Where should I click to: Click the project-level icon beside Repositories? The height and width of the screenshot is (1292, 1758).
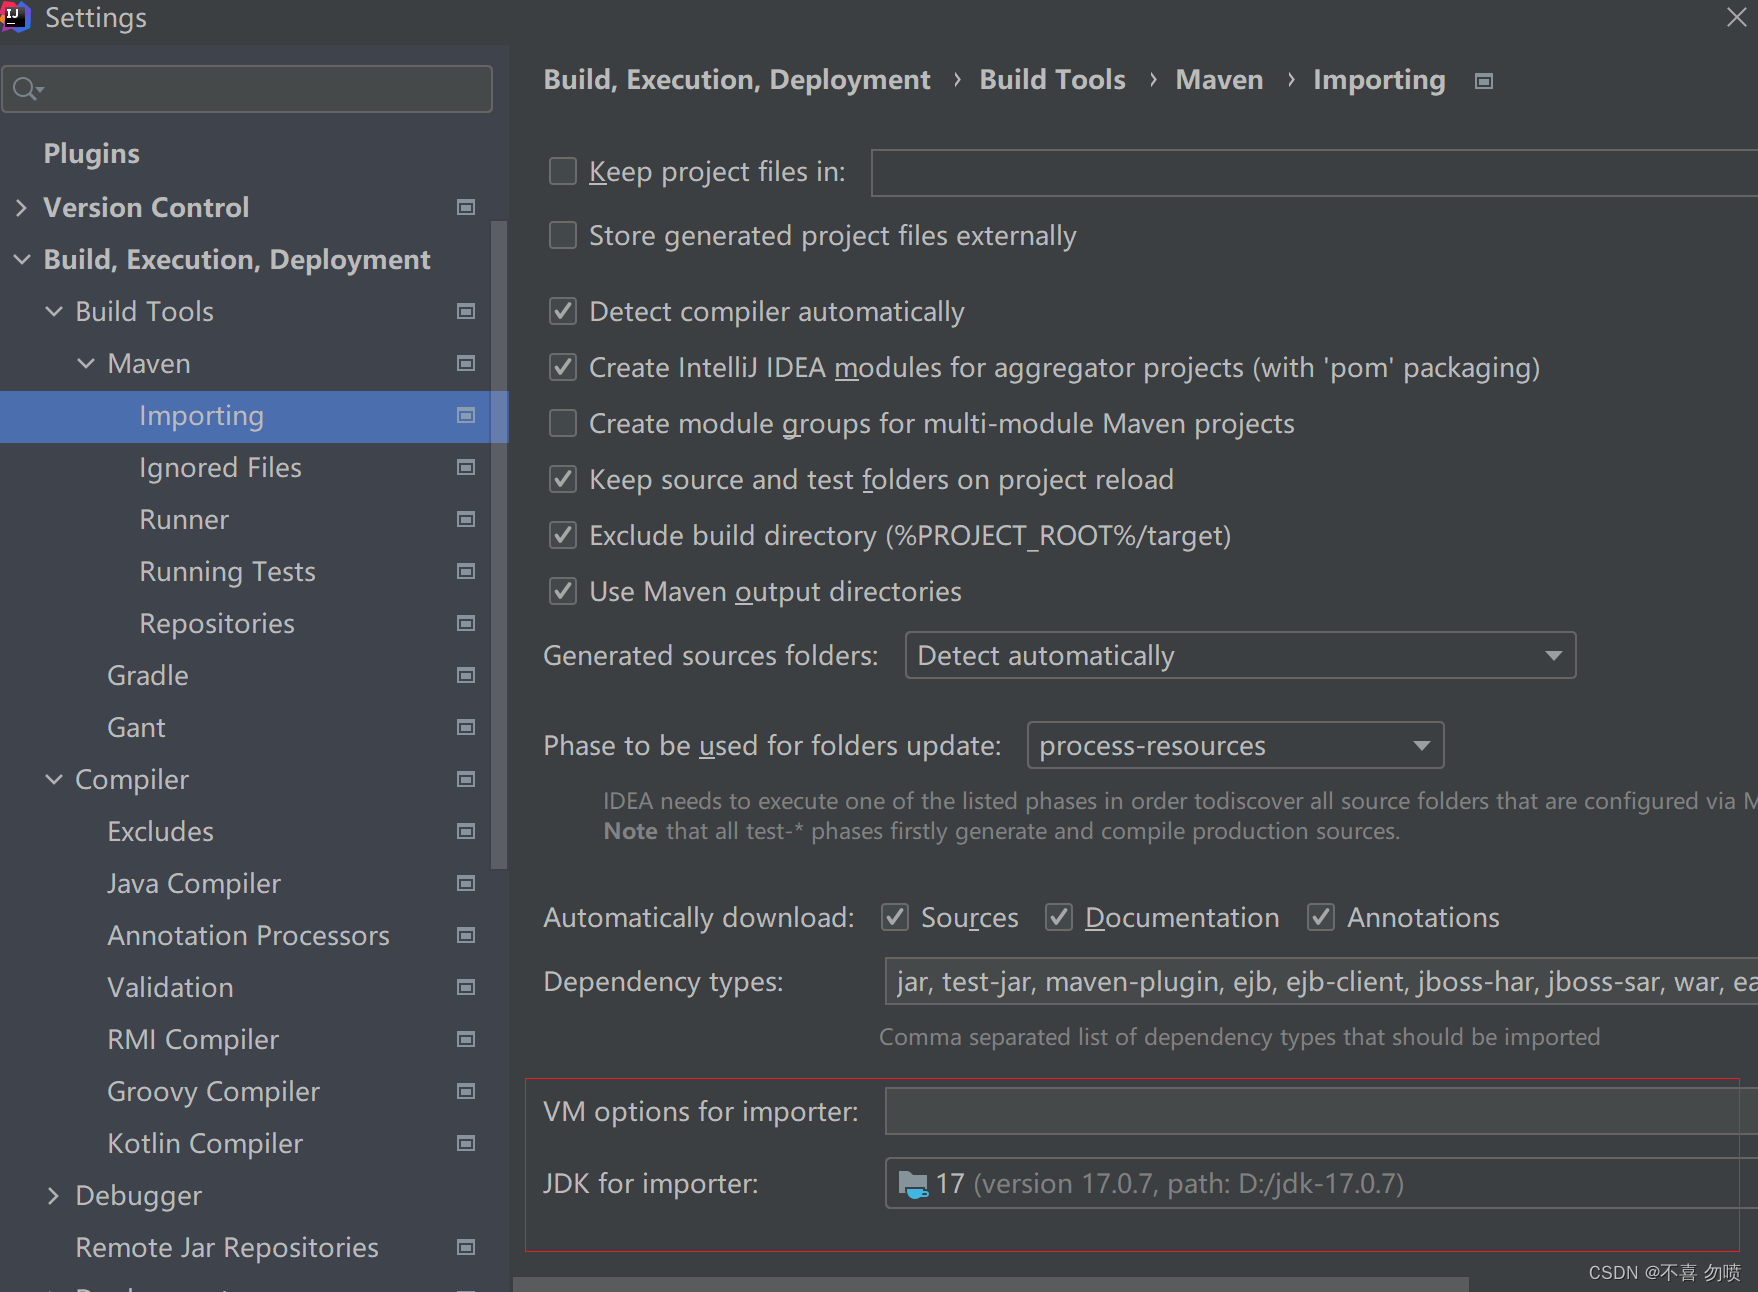click(466, 623)
